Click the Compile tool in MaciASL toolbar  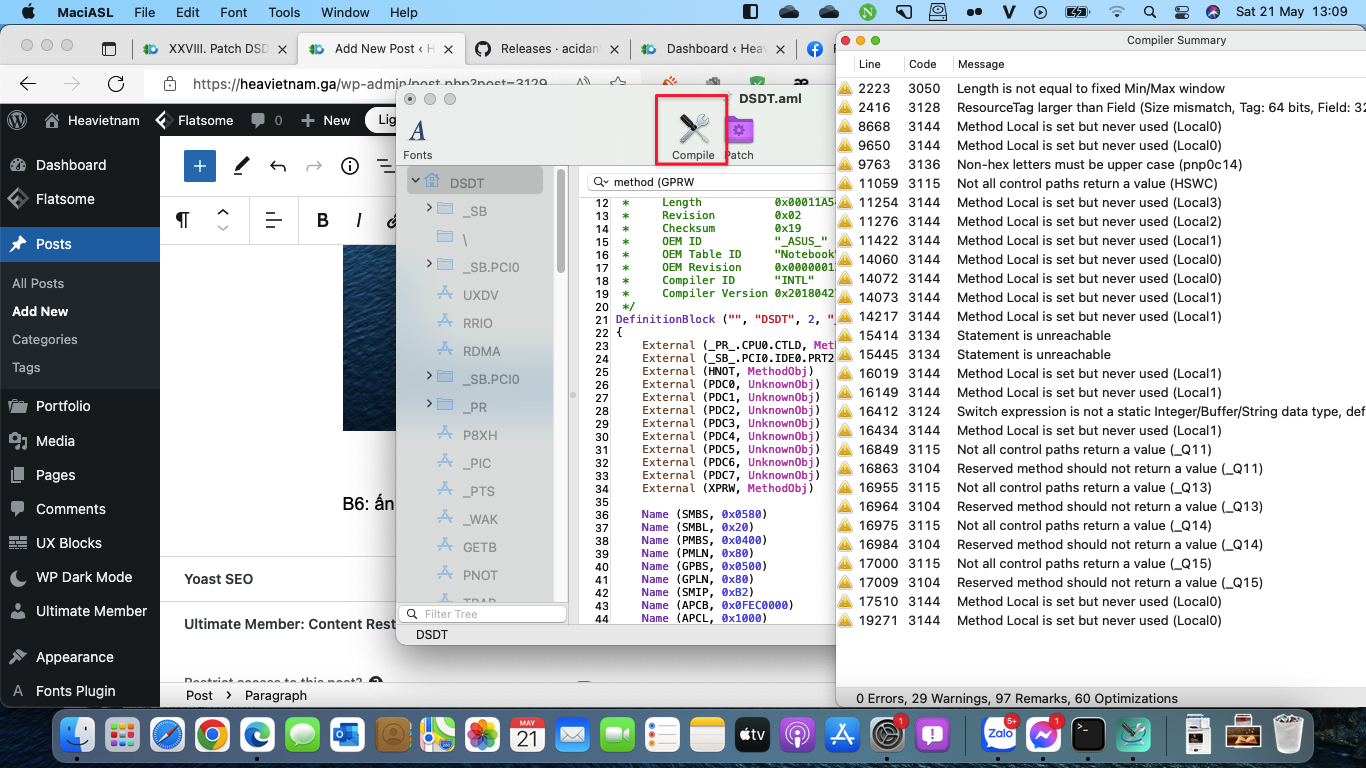[x=692, y=131]
